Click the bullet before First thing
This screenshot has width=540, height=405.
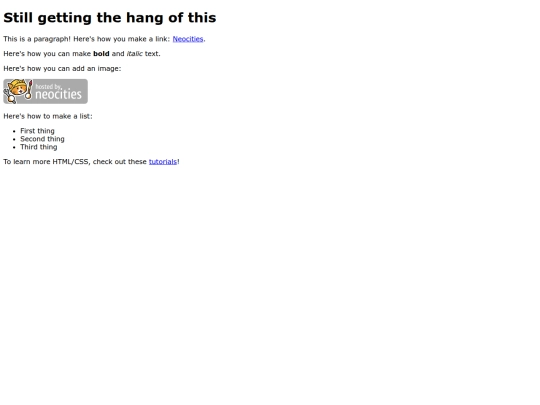pyautogui.click(x=14, y=131)
